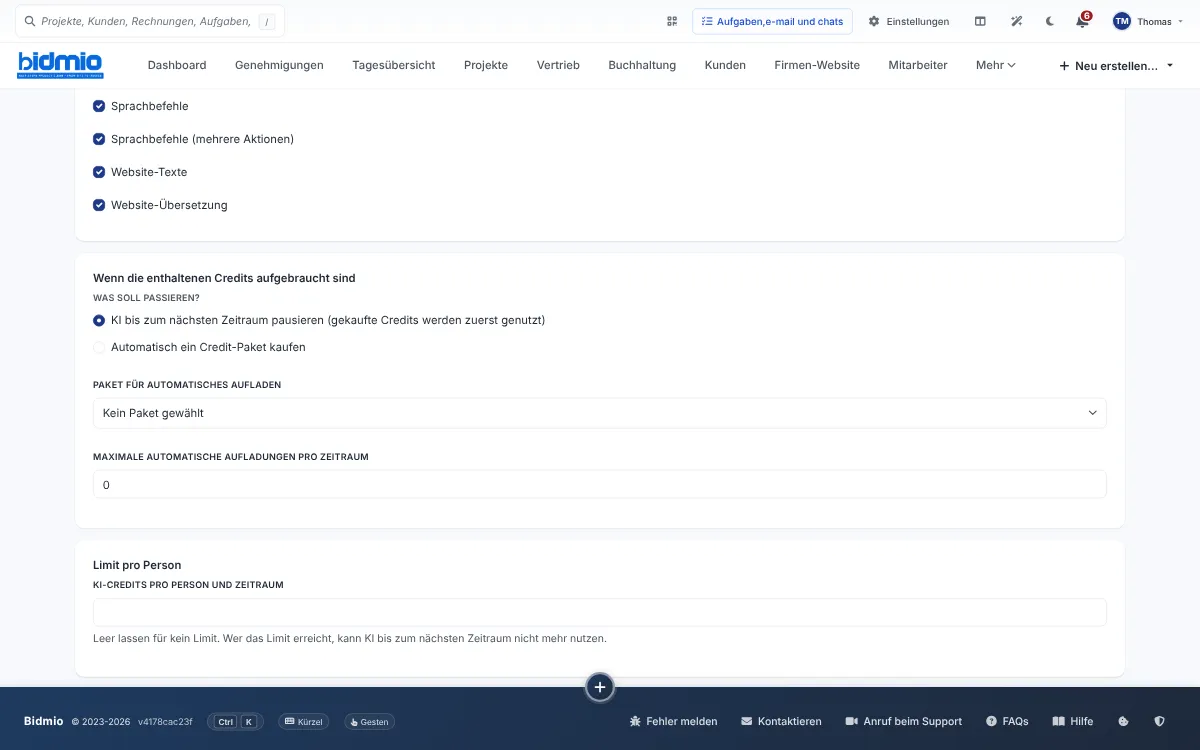Screen dimensions: 1200x750
Task: Focus the global search field
Action: pos(149,21)
